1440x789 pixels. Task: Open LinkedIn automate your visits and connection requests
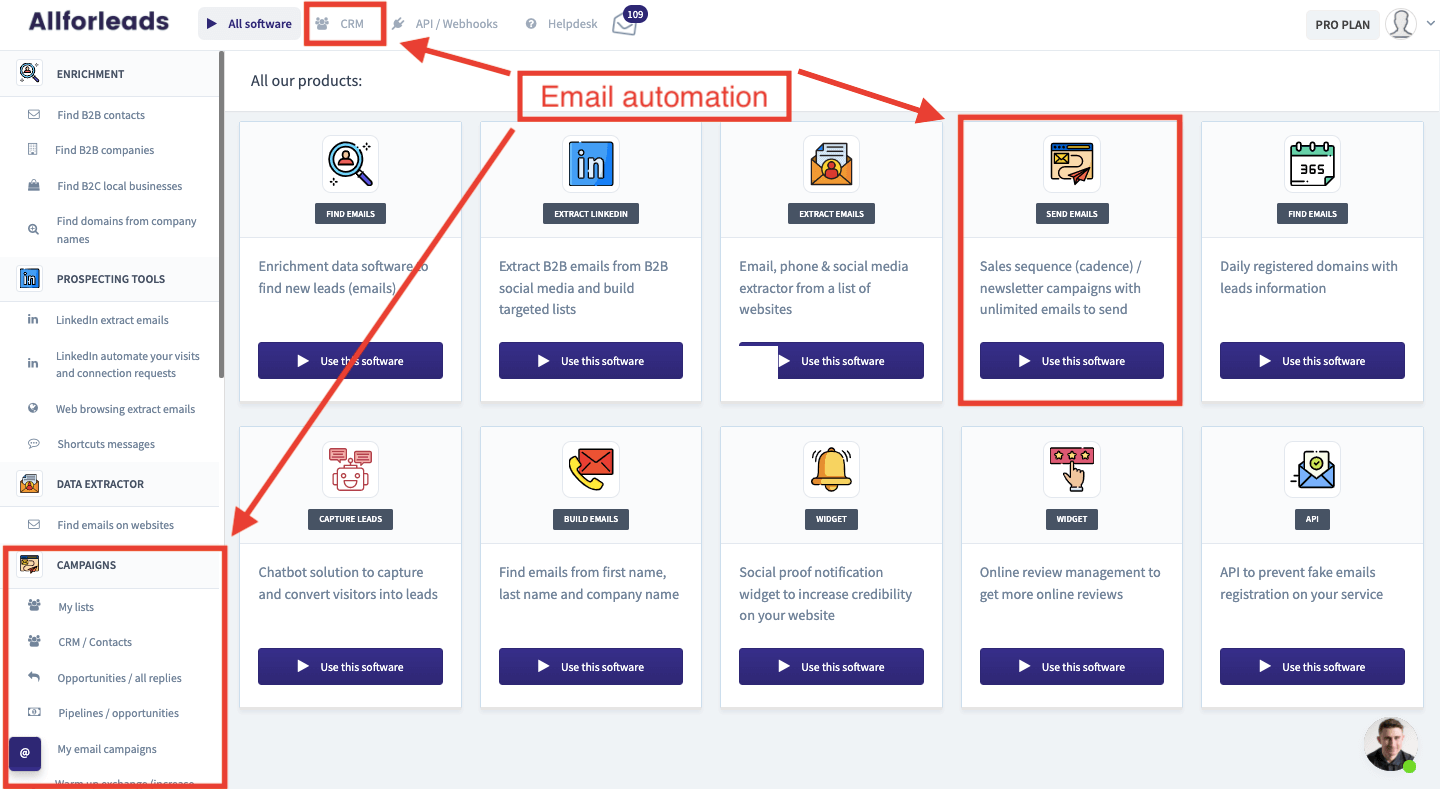128,364
